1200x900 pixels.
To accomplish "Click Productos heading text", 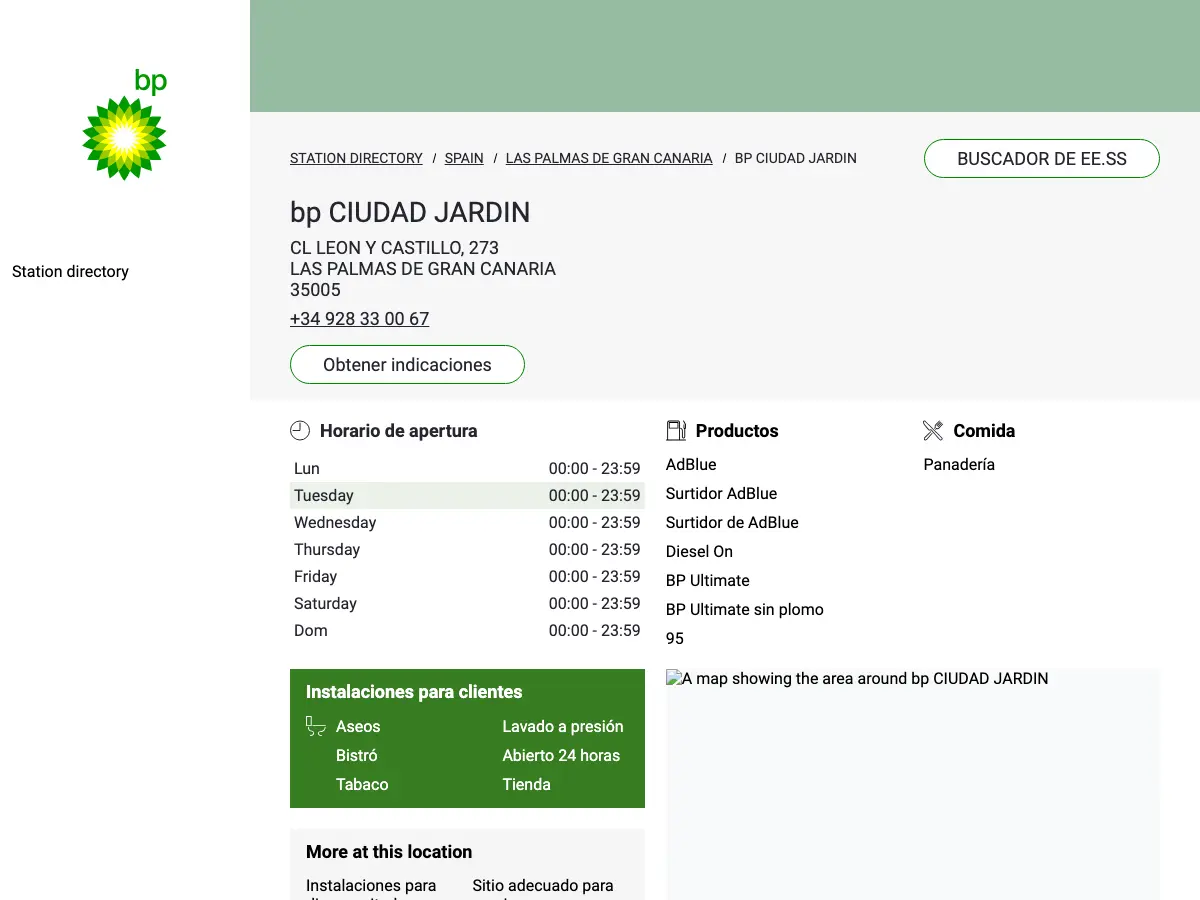I will (x=737, y=431).
